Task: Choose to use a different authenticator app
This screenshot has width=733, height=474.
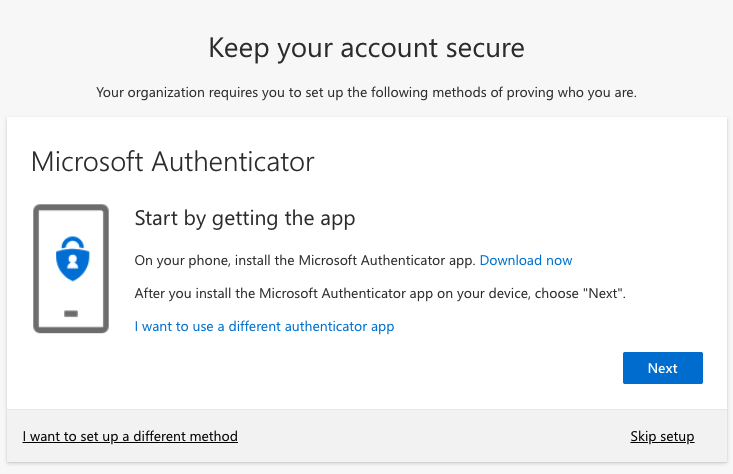Action: 264,326
